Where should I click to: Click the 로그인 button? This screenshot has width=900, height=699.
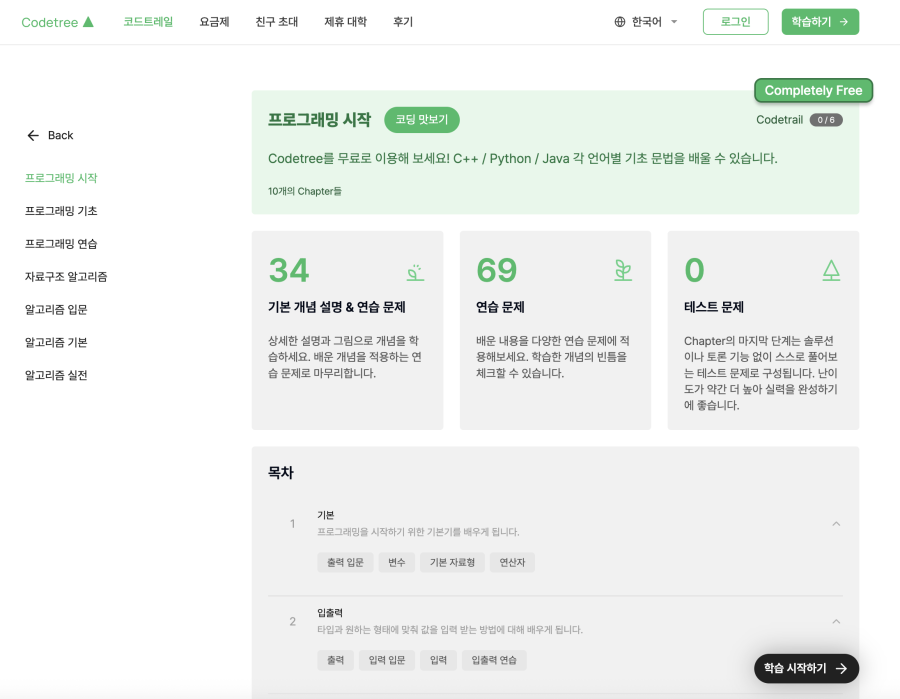tap(735, 22)
